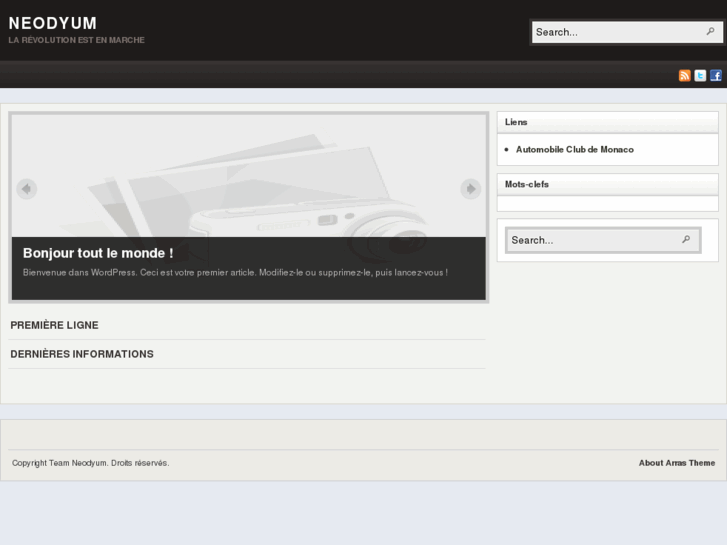
Task: Click the NEODYUM site title
Action: point(52,23)
